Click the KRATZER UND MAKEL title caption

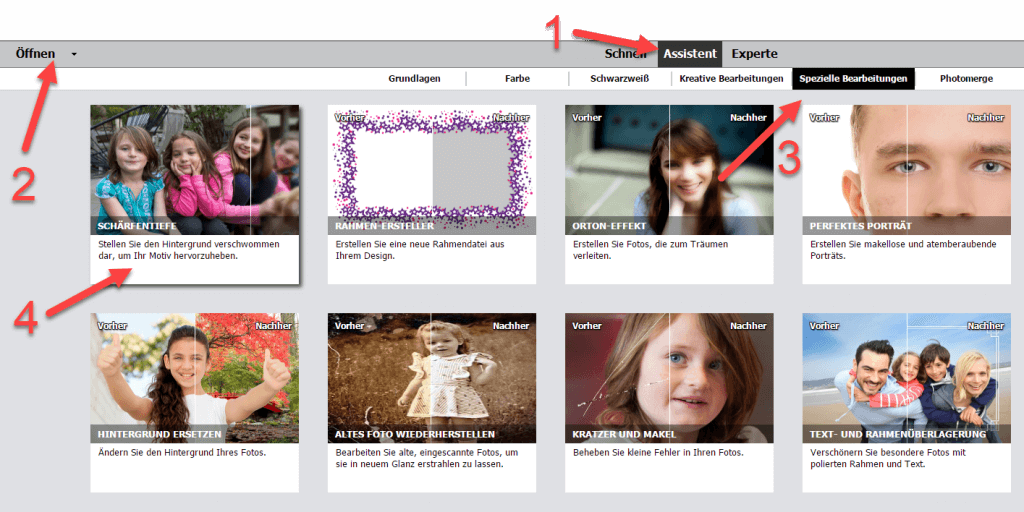coord(624,434)
